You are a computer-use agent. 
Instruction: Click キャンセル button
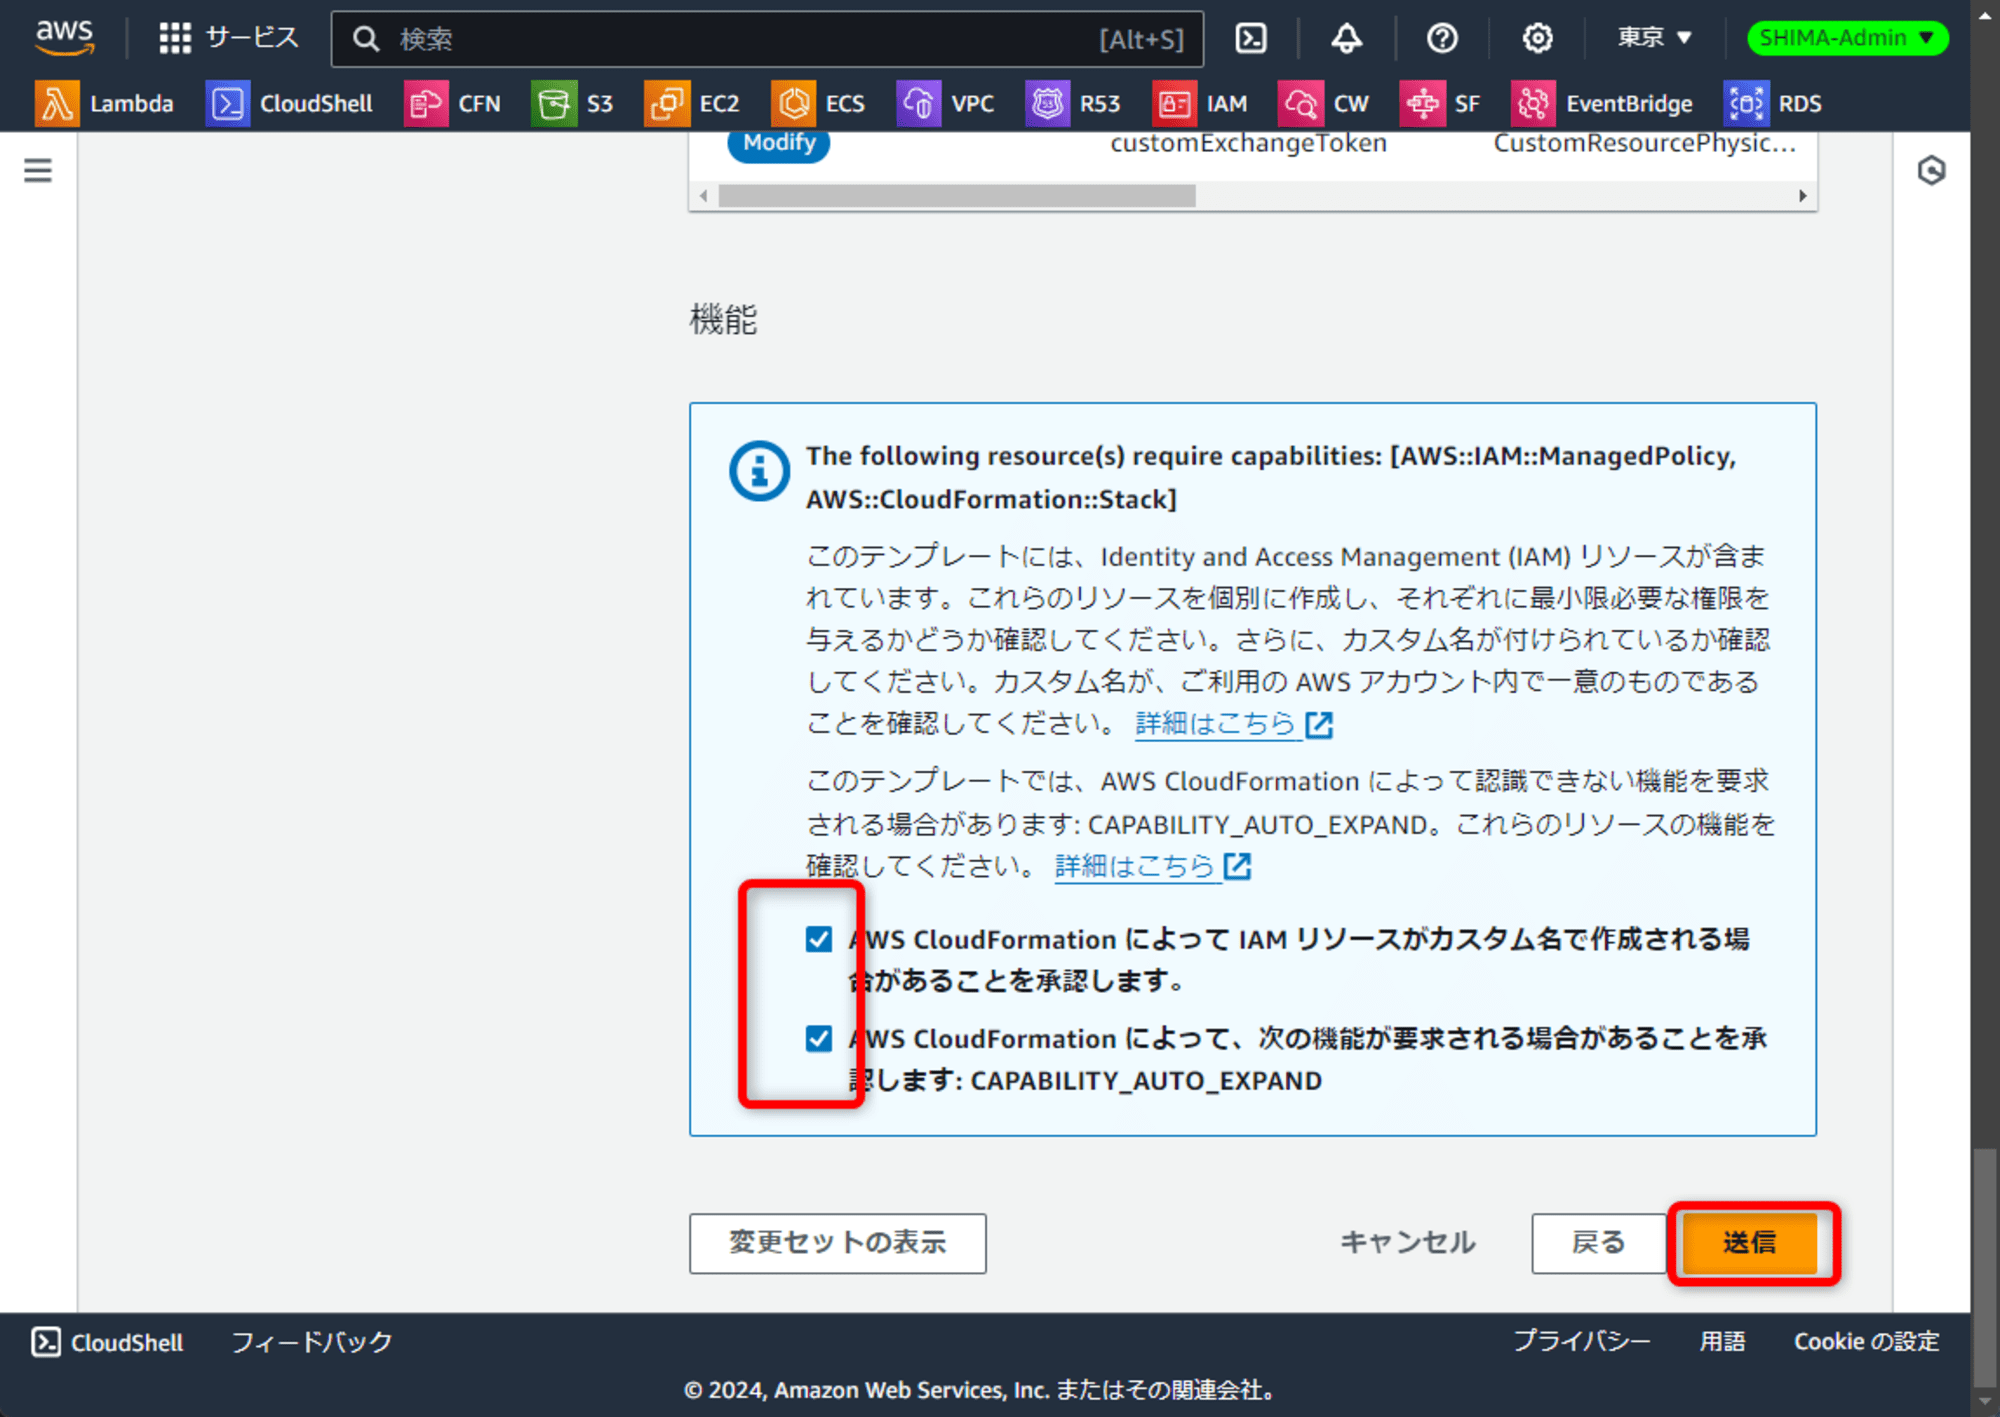(x=1407, y=1243)
